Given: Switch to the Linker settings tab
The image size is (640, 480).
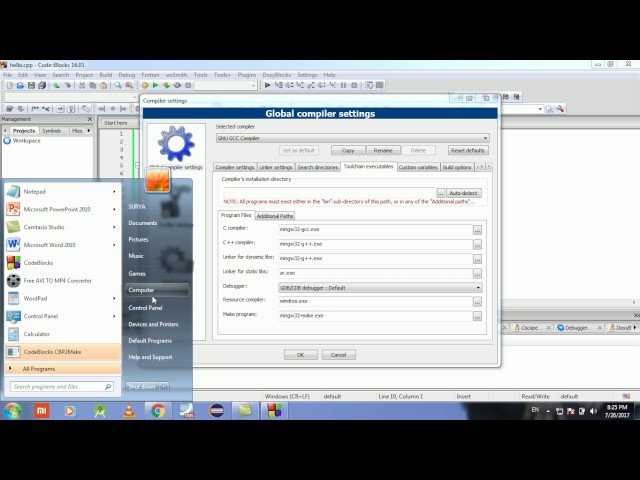Looking at the screenshot, I should point(276,167).
